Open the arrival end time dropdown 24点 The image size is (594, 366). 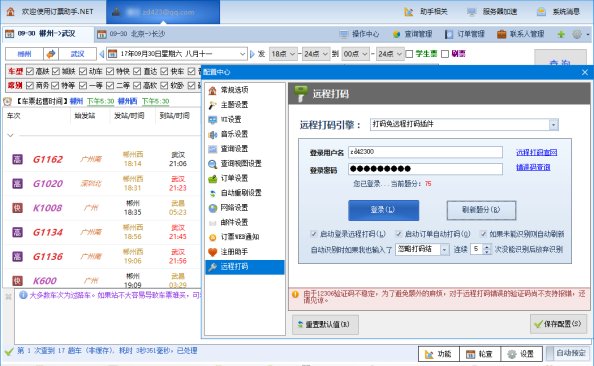click(390, 54)
